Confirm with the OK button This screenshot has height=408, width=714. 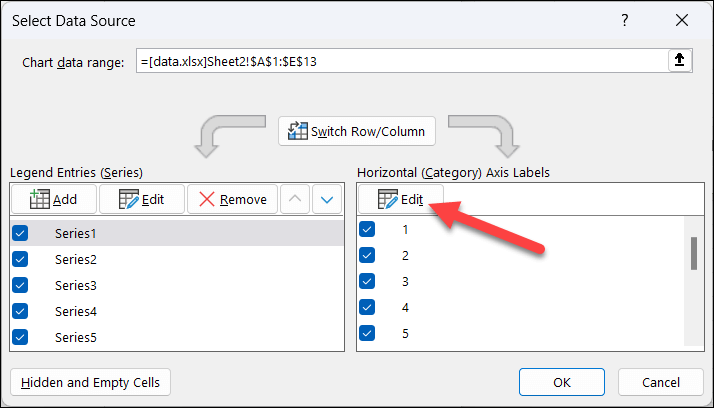(562, 382)
